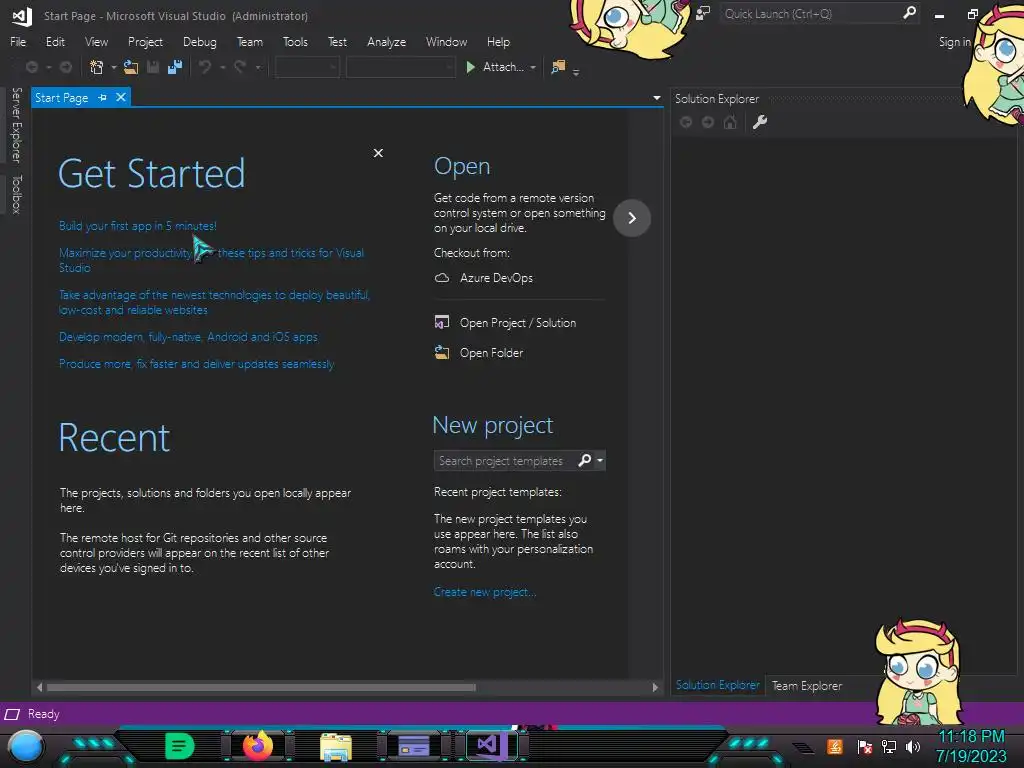This screenshot has width=1024, height=768.
Task: Open 'Develop modern, fully-native Android and iOS apps' link
Action: [x=188, y=337]
